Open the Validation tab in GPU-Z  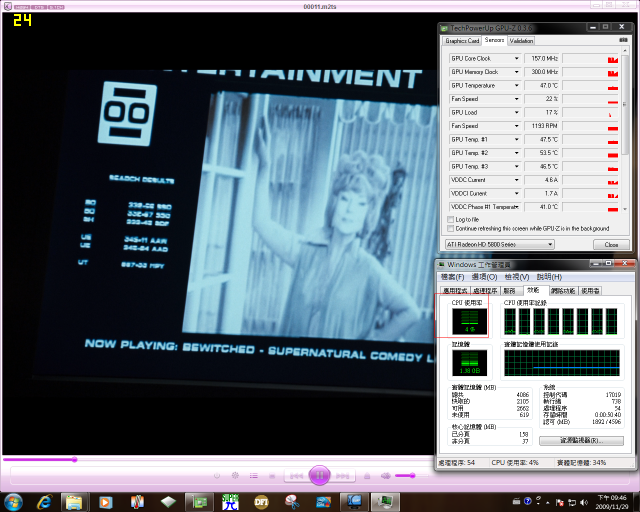[x=521, y=41]
